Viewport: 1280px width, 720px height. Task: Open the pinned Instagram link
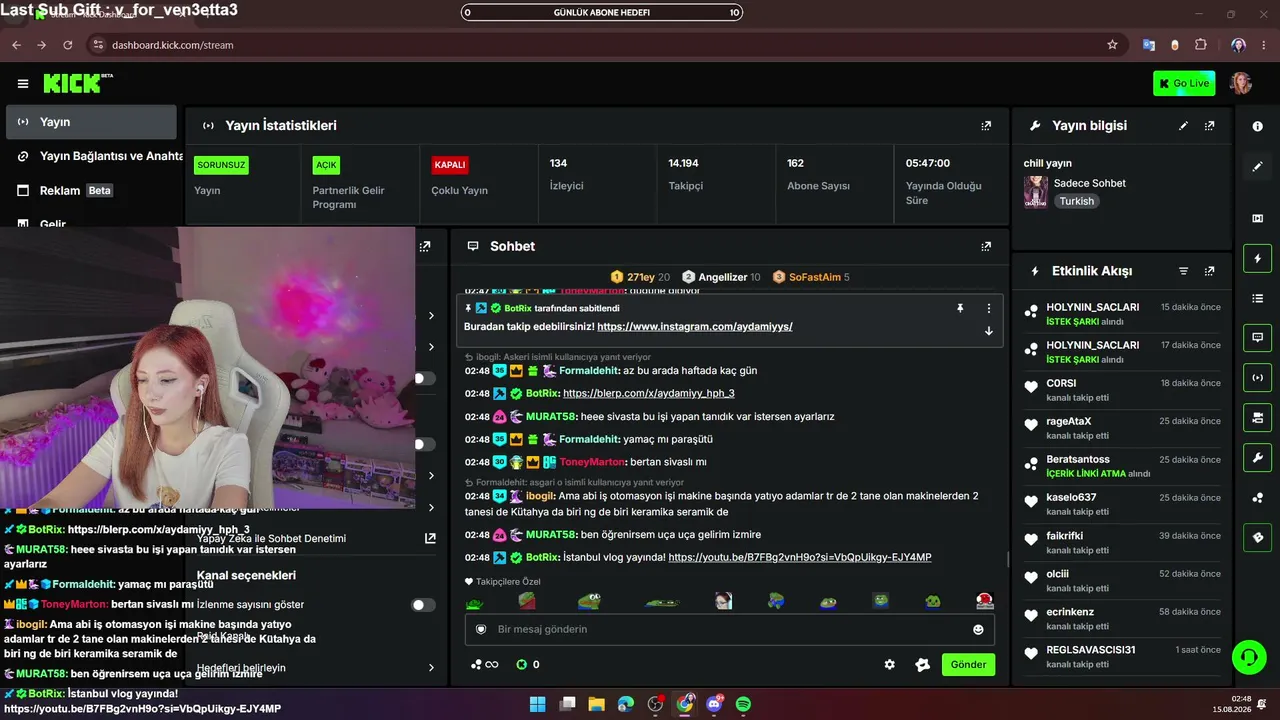point(695,327)
